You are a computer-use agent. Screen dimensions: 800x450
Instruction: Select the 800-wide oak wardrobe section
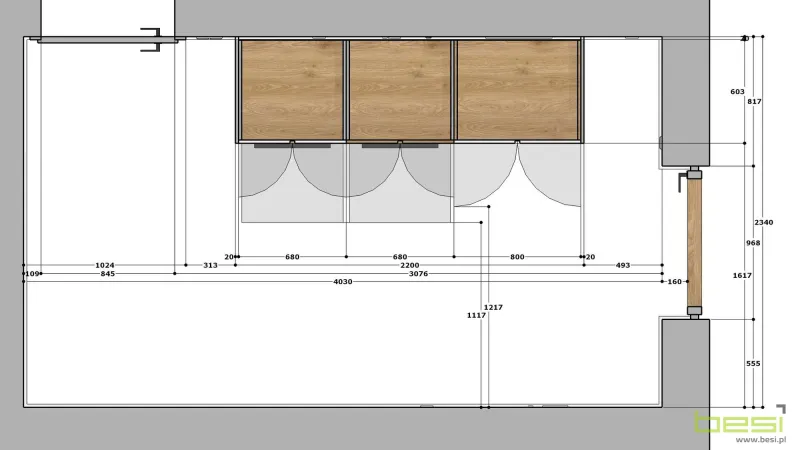517,90
